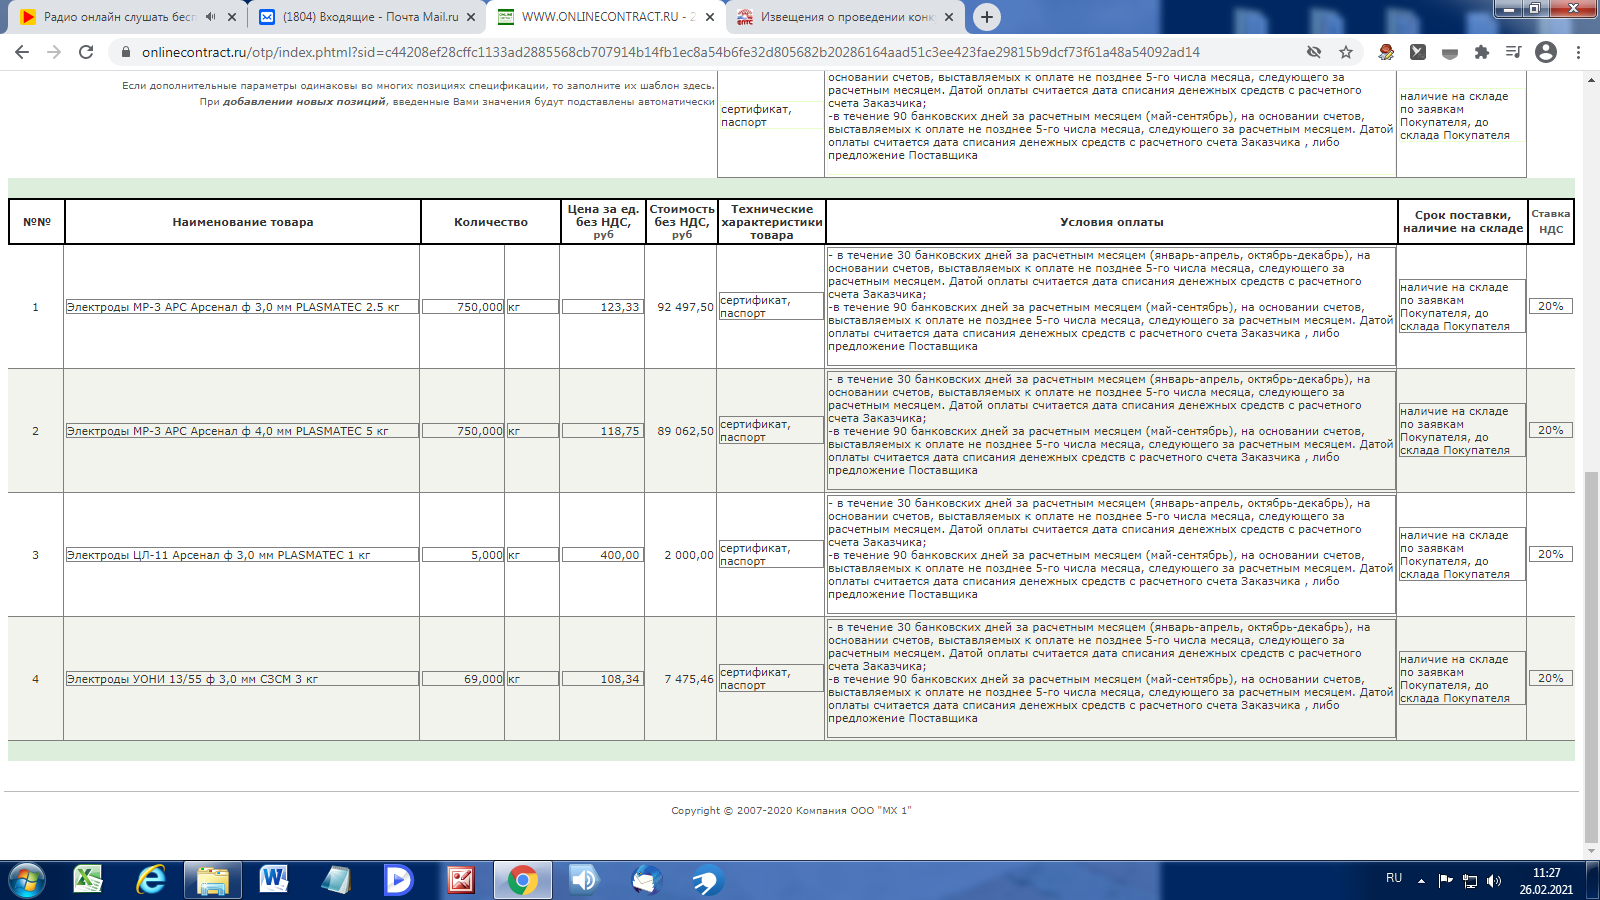1600x900 pixels.
Task: Bookmark this page with the star icon
Action: click(x=1346, y=52)
